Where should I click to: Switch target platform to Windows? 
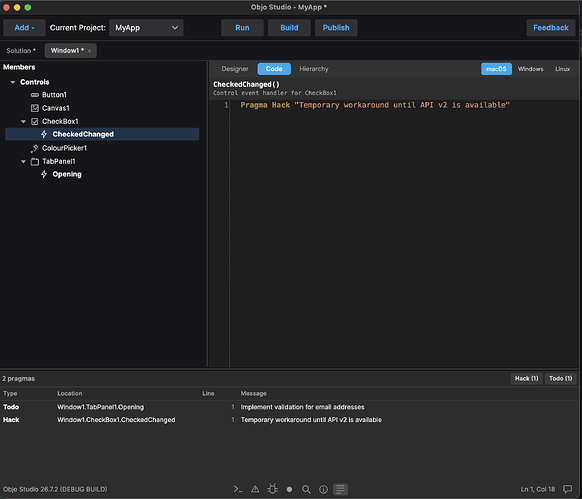530,69
